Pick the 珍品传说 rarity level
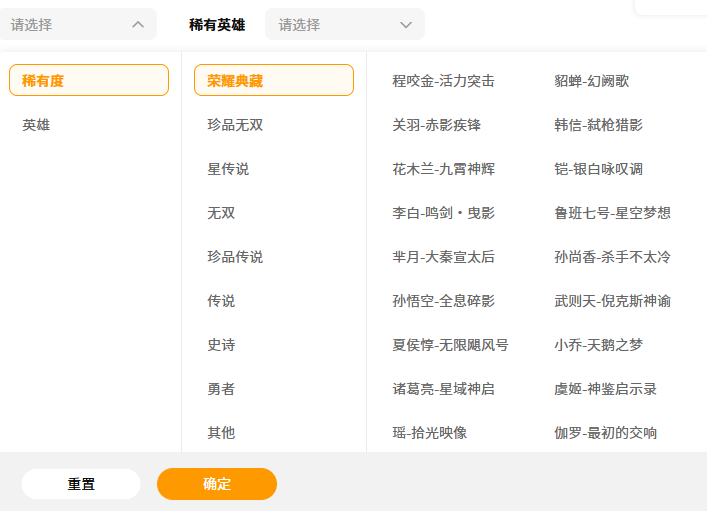The image size is (707, 511). [x=235, y=257]
